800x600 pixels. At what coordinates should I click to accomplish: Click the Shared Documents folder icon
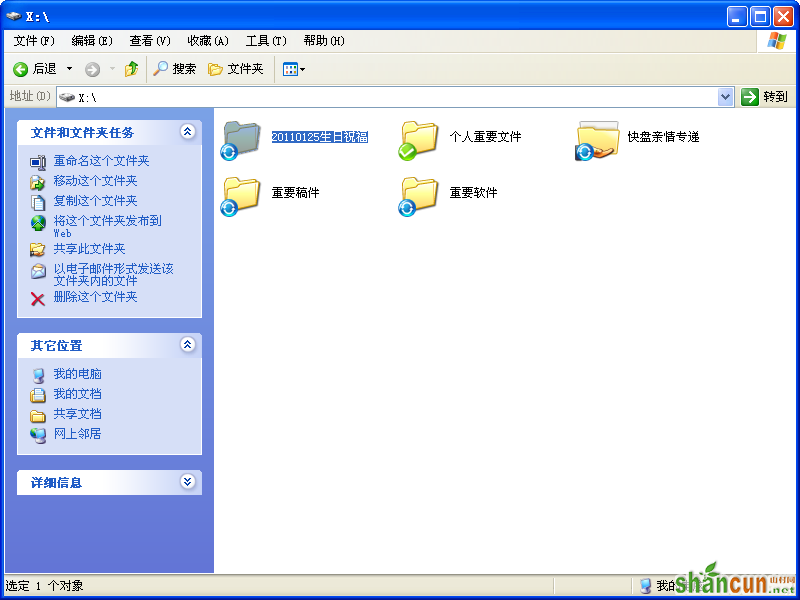coord(38,416)
